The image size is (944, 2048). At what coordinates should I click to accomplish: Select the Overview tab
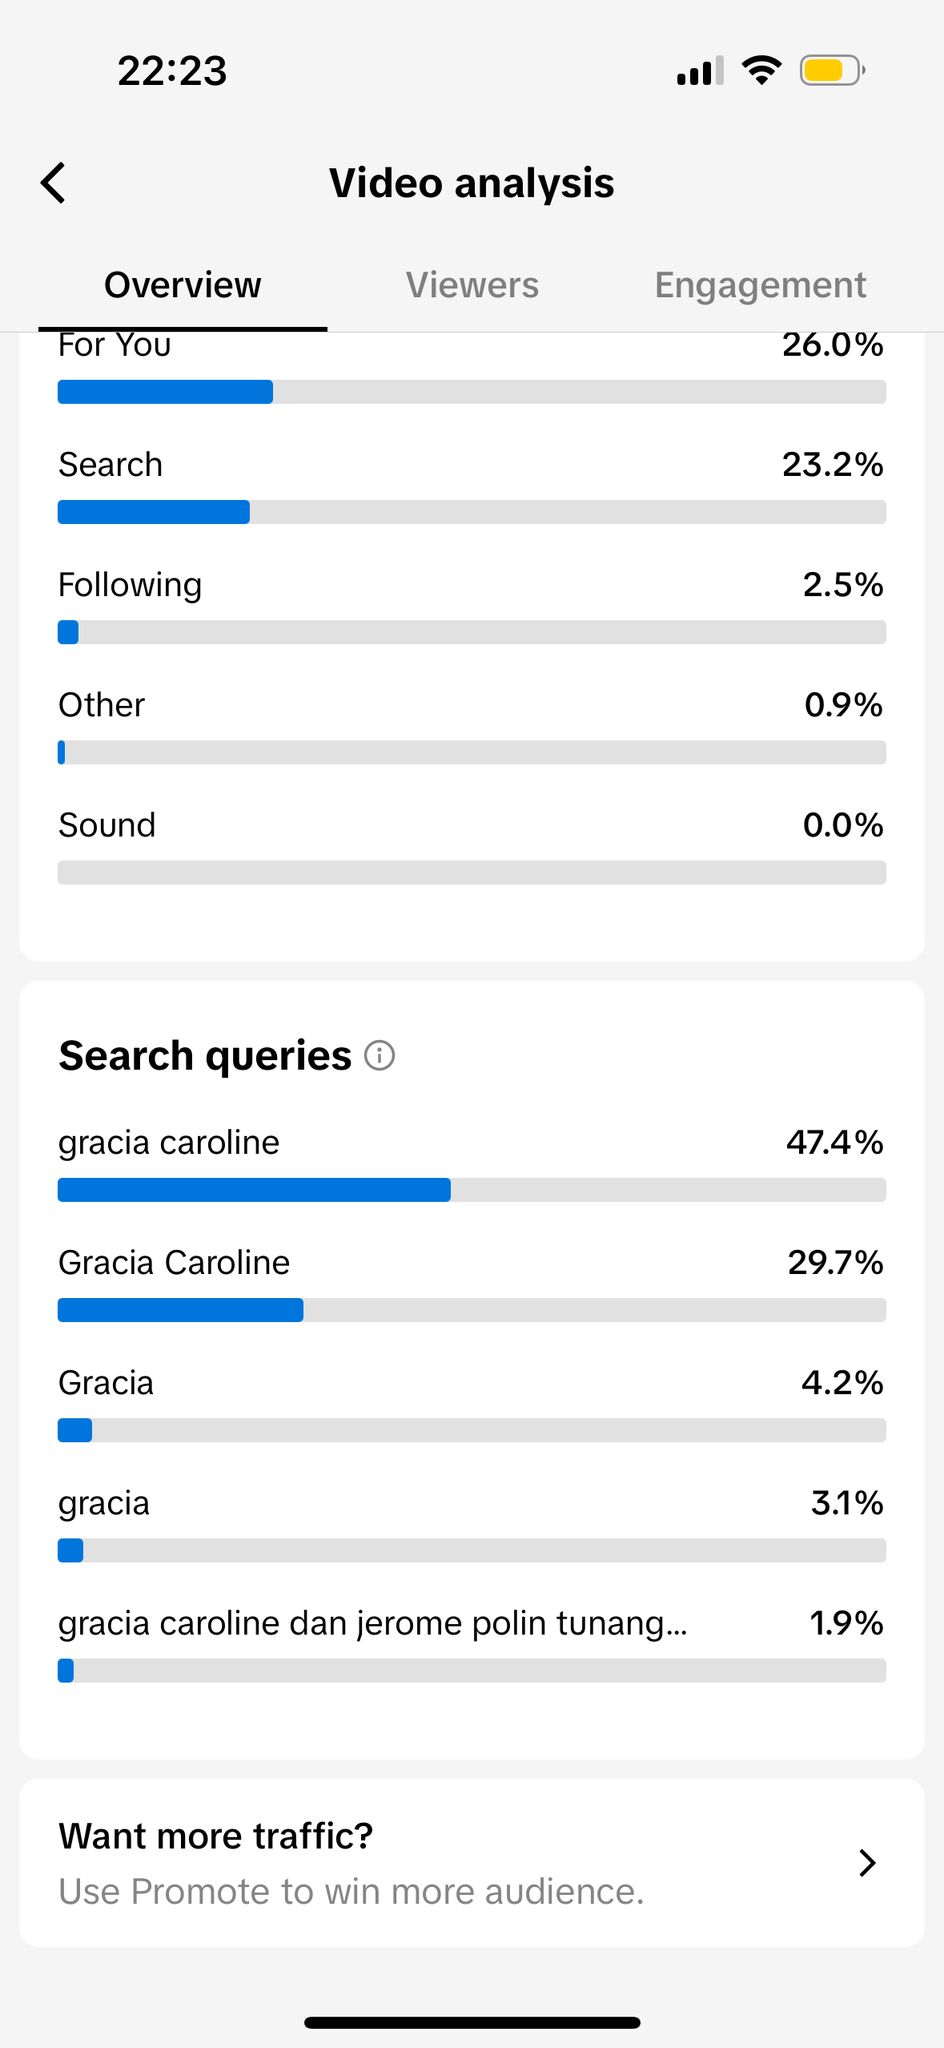183,285
